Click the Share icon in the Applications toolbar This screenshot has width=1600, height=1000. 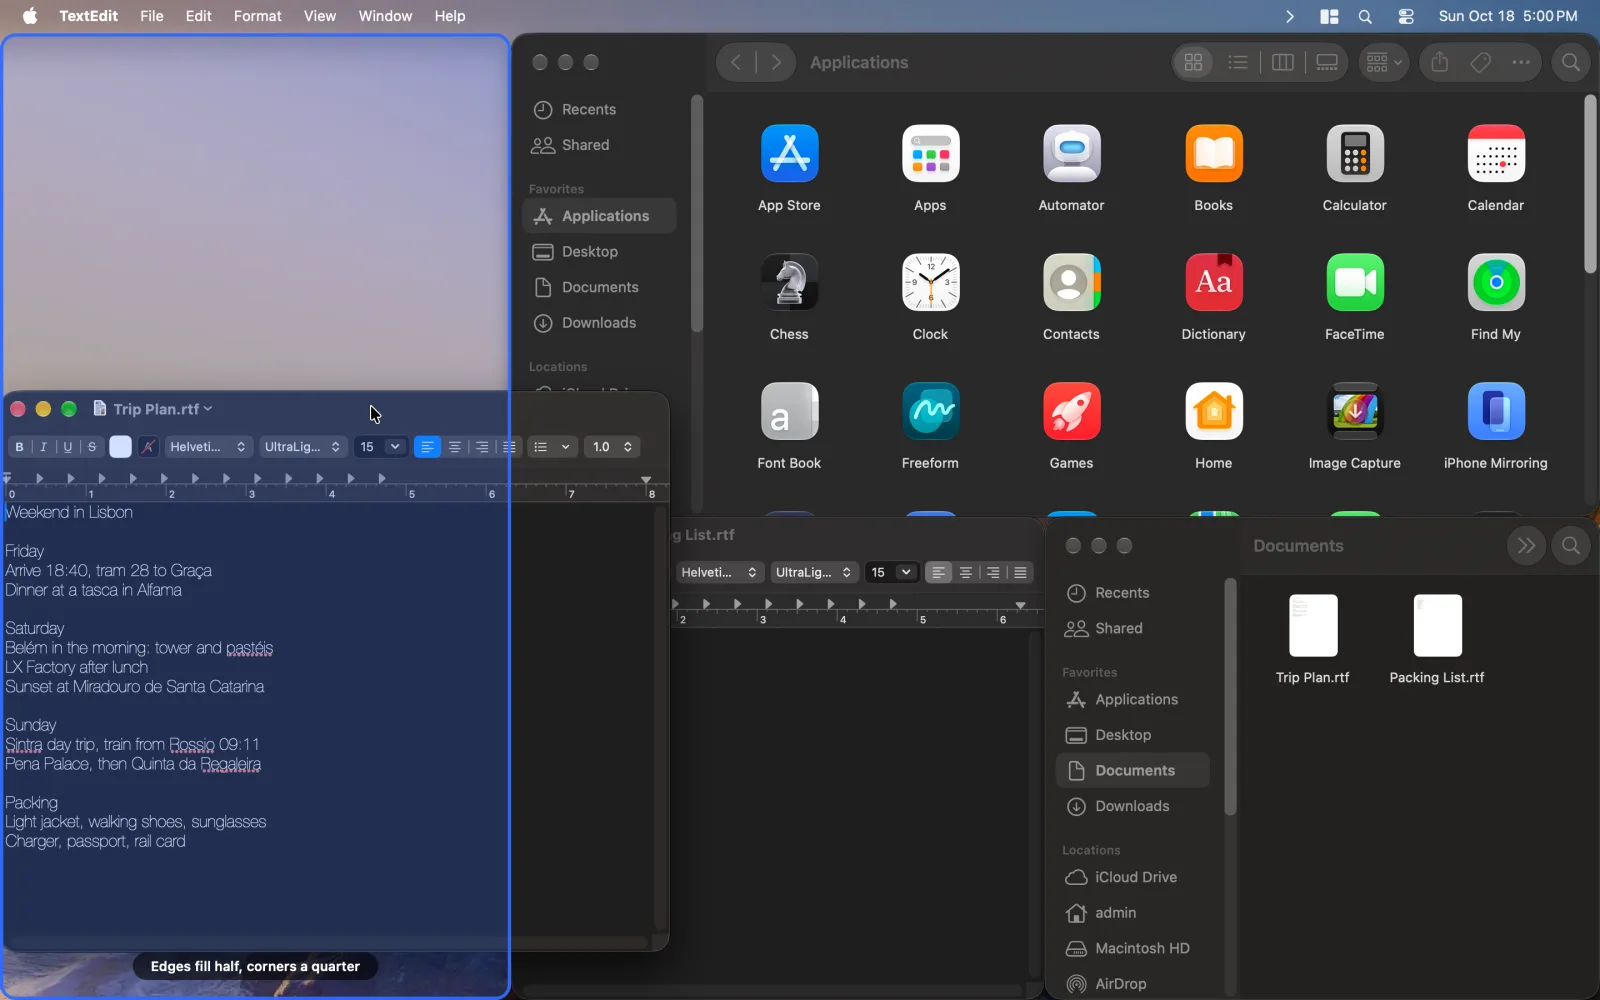[x=1439, y=62]
